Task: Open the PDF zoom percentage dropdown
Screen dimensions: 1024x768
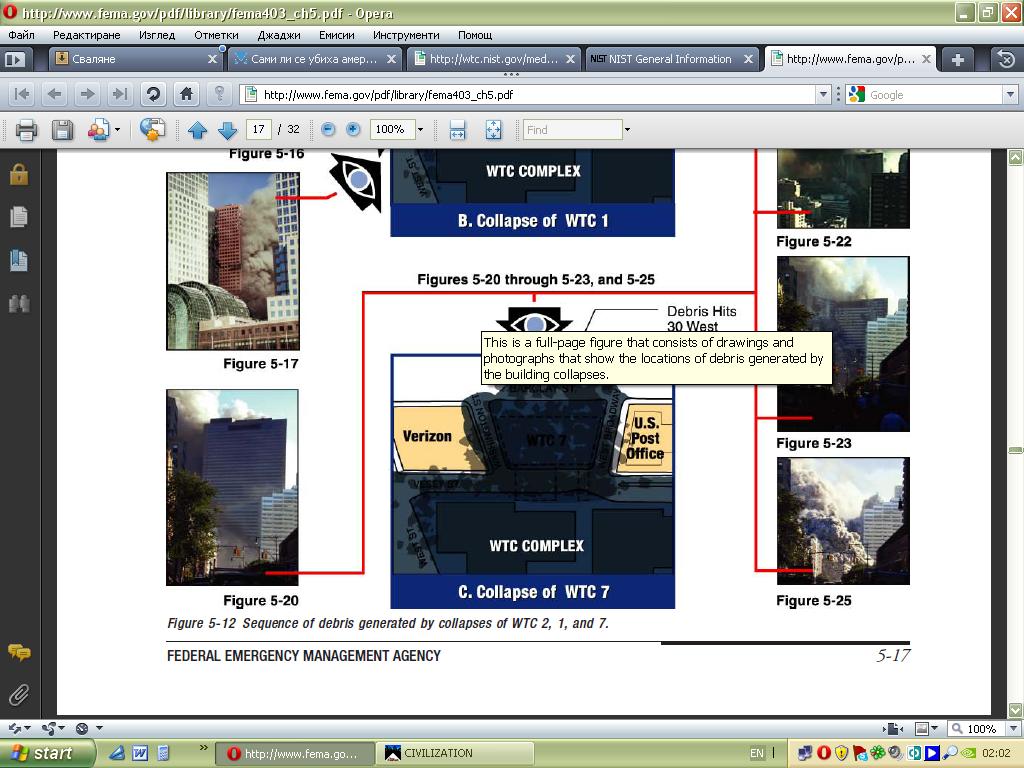Action: click(420, 130)
